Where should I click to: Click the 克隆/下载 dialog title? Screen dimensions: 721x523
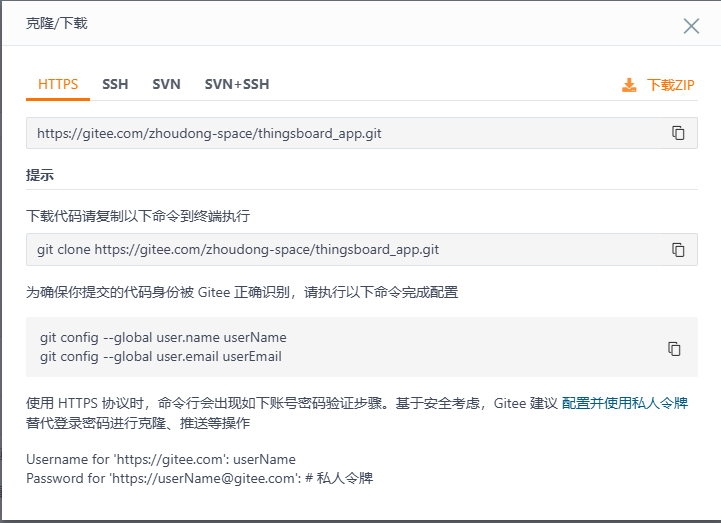pos(57,23)
